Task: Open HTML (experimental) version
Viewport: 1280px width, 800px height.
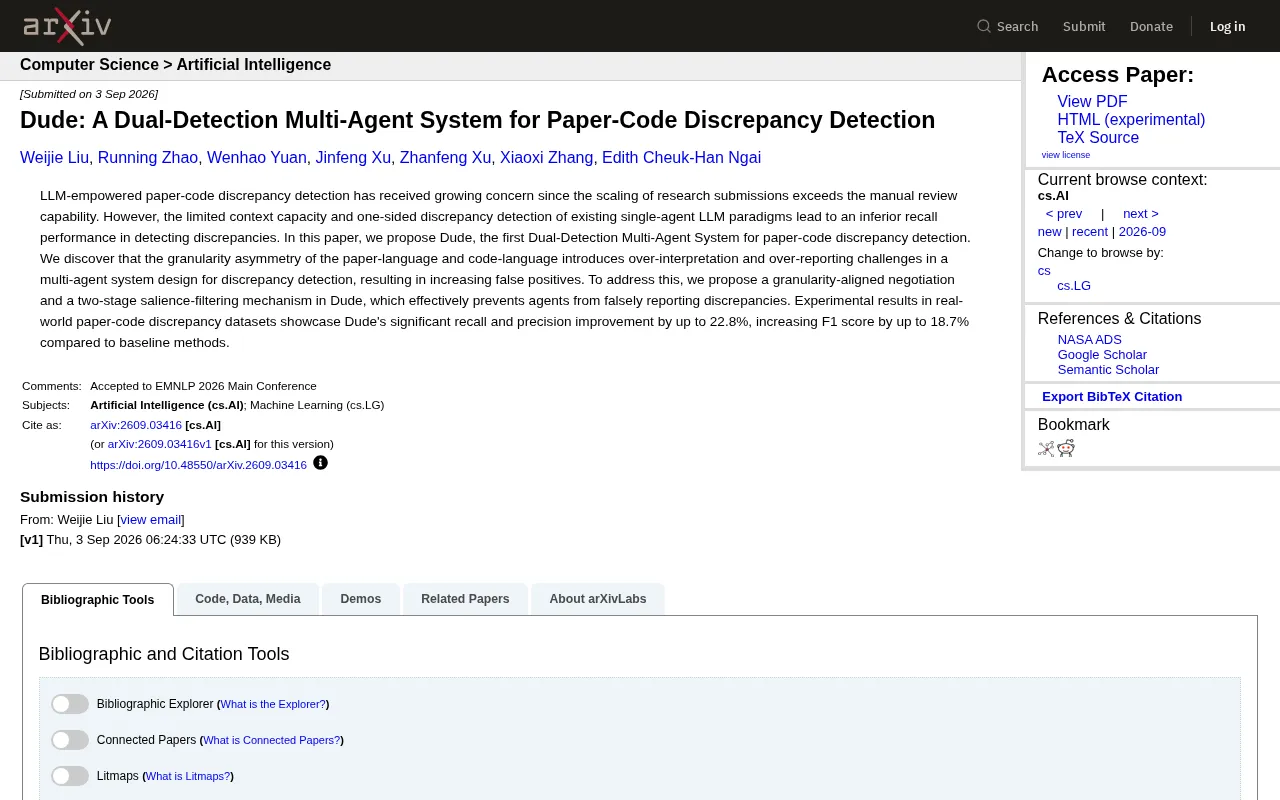Action: pos(1131,120)
